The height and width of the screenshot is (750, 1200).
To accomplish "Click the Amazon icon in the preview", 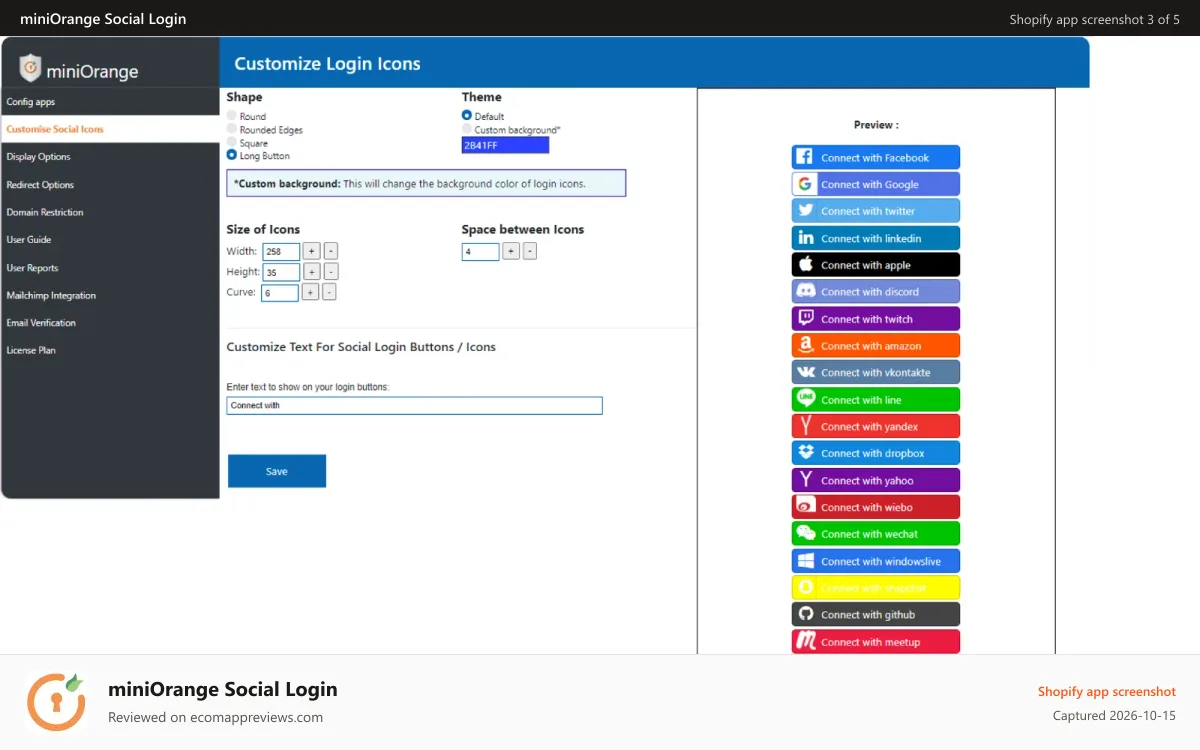I will 805,346.
